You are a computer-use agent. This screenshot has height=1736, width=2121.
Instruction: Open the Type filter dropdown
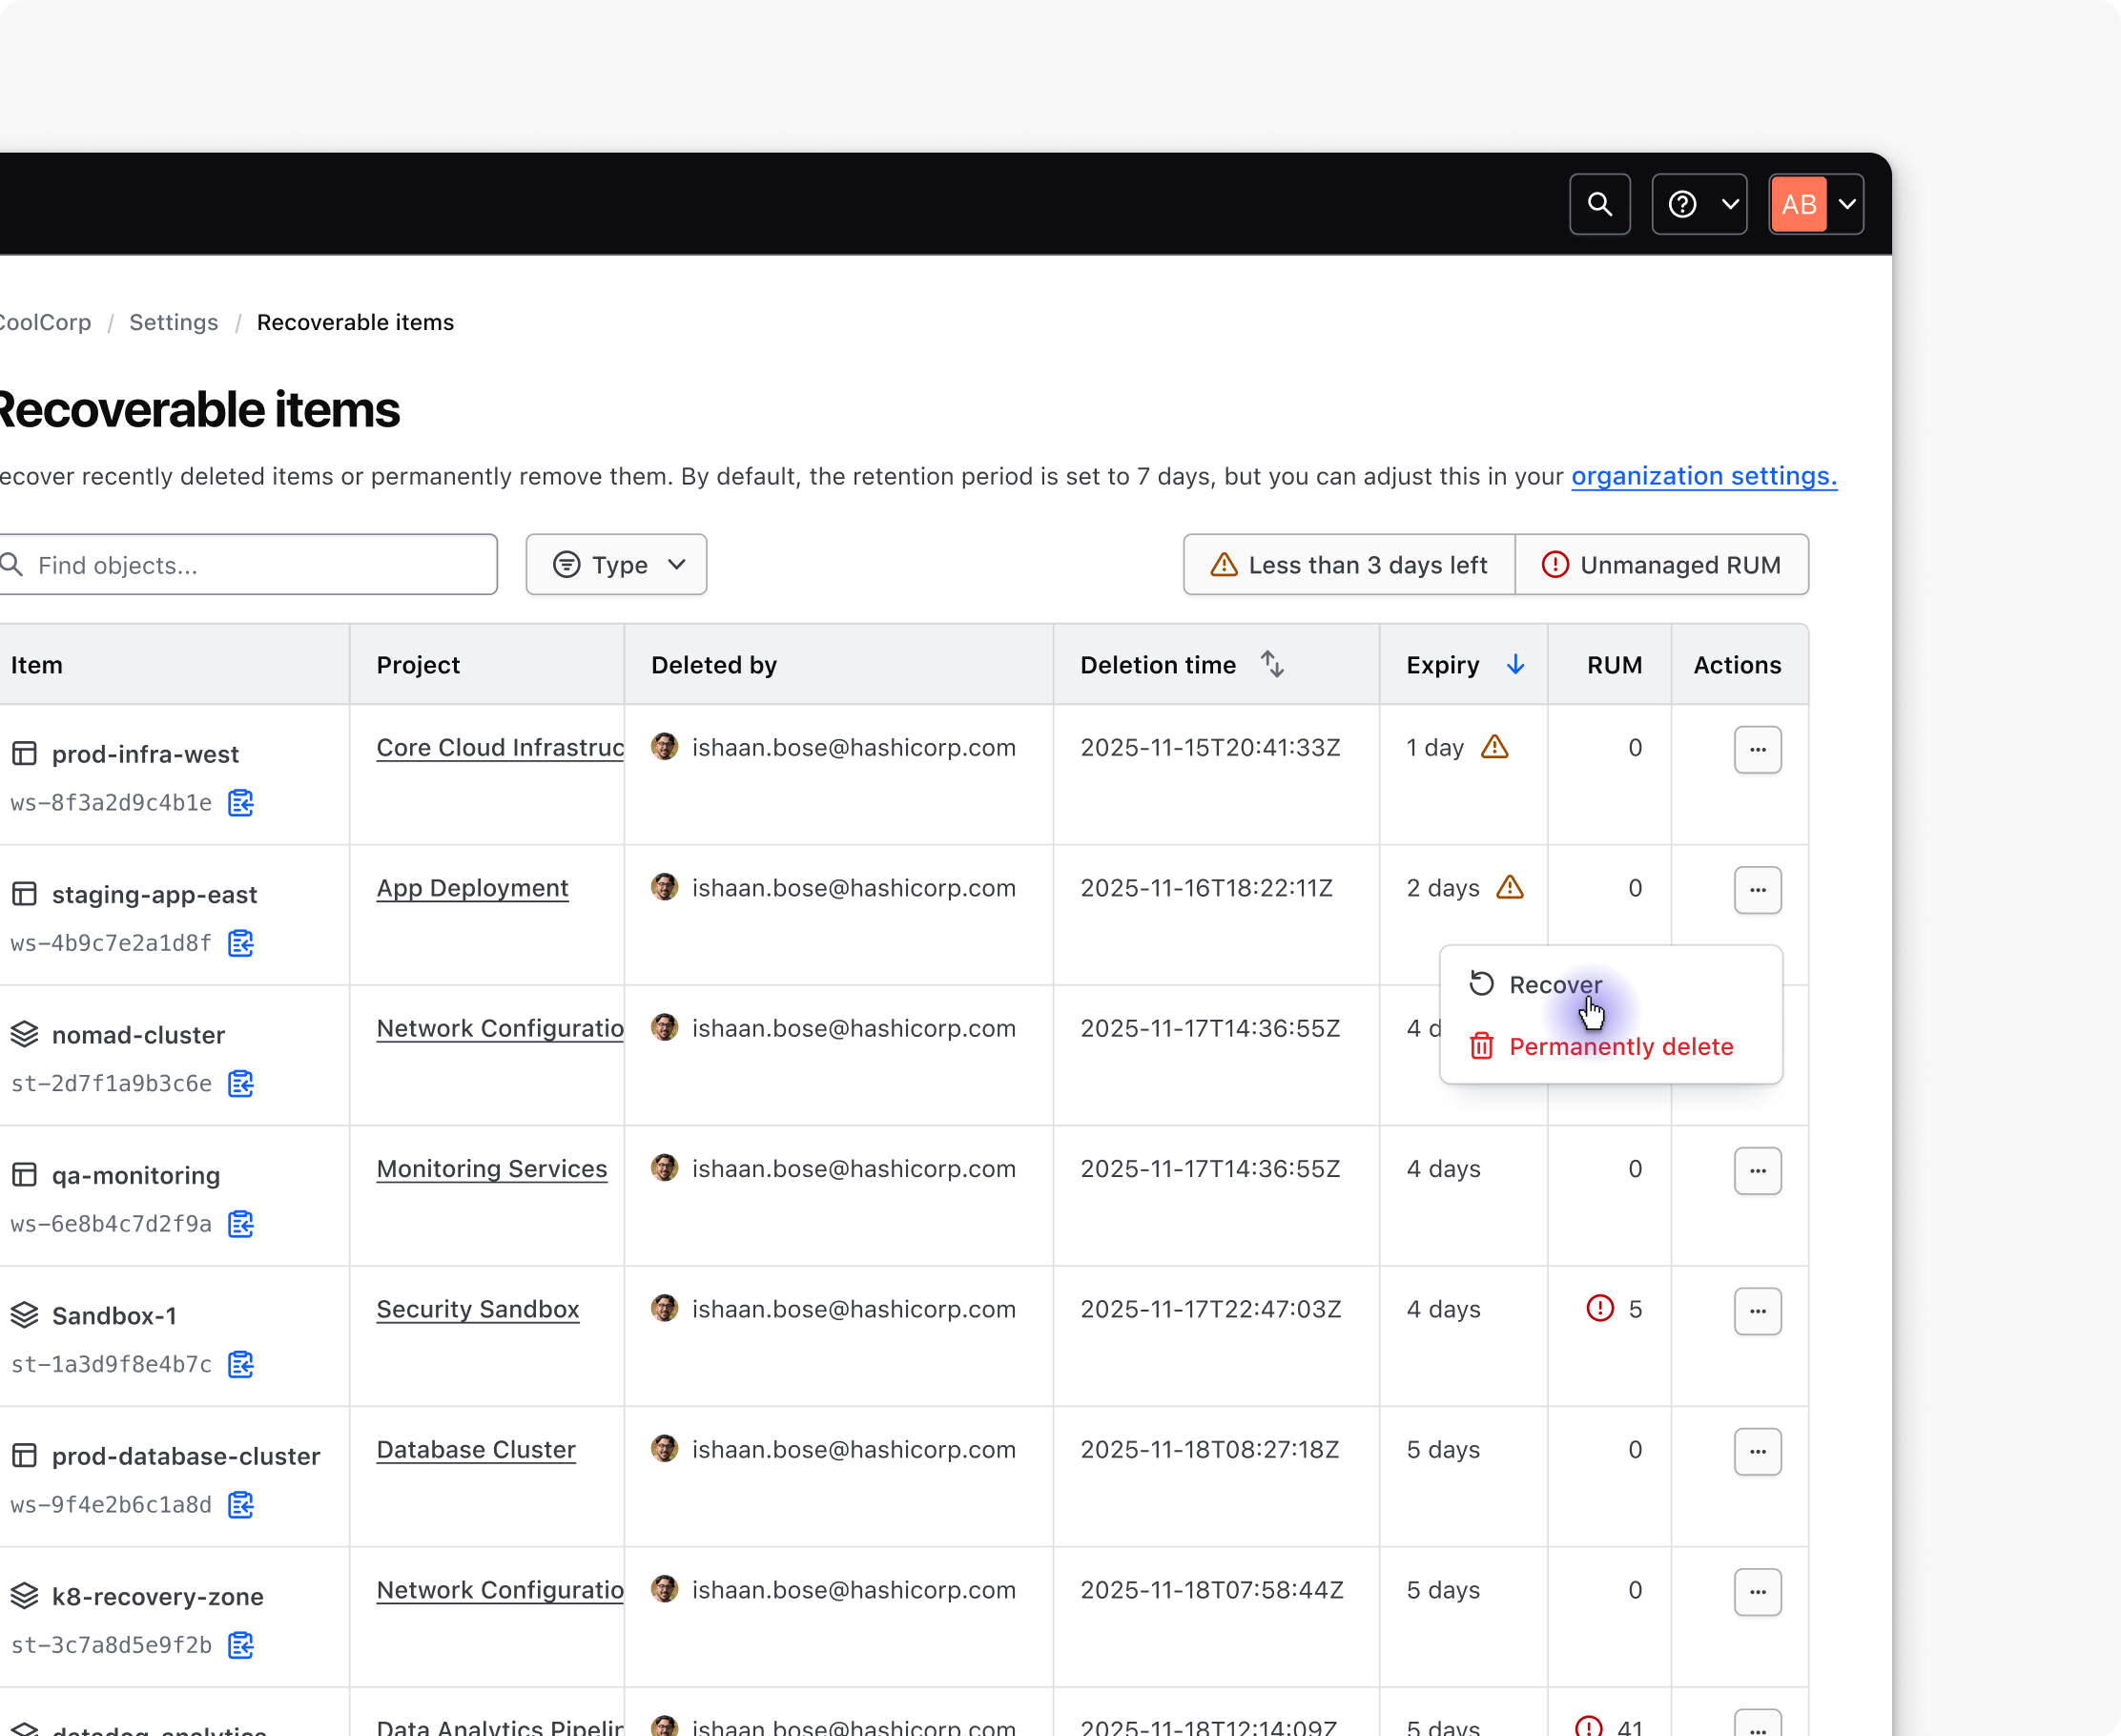[x=616, y=565]
